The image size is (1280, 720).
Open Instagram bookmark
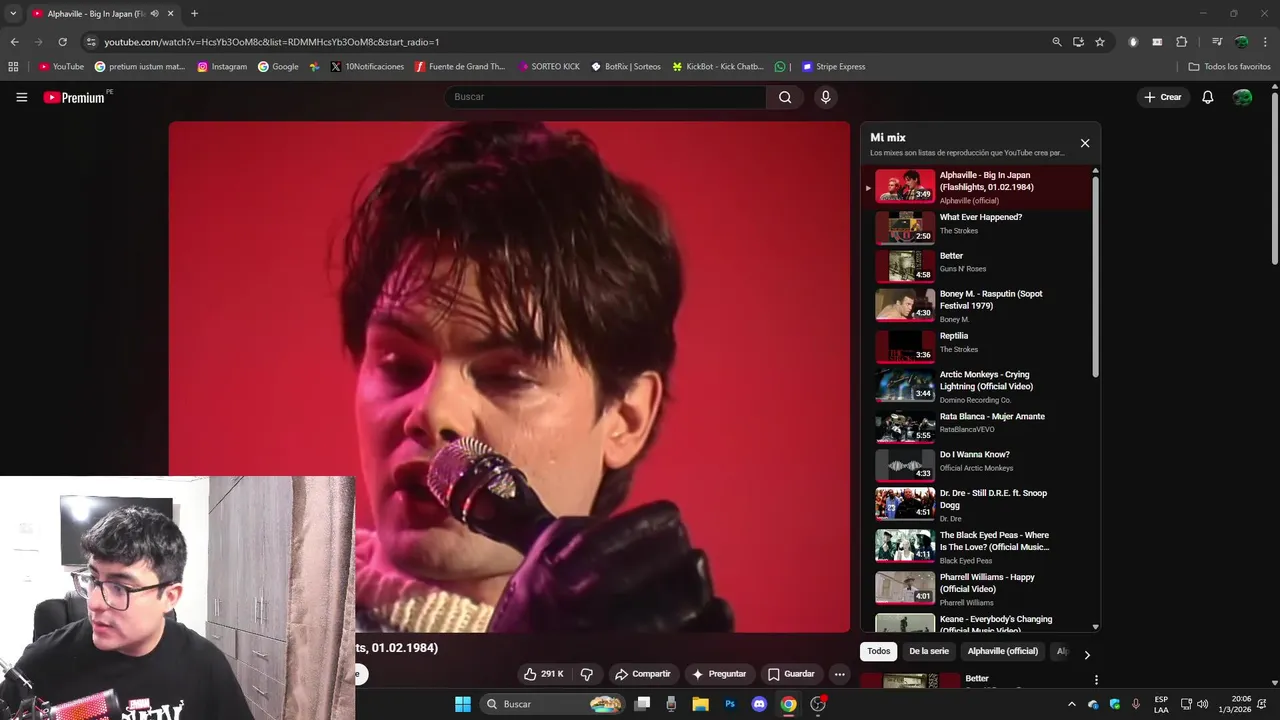point(222,67)
